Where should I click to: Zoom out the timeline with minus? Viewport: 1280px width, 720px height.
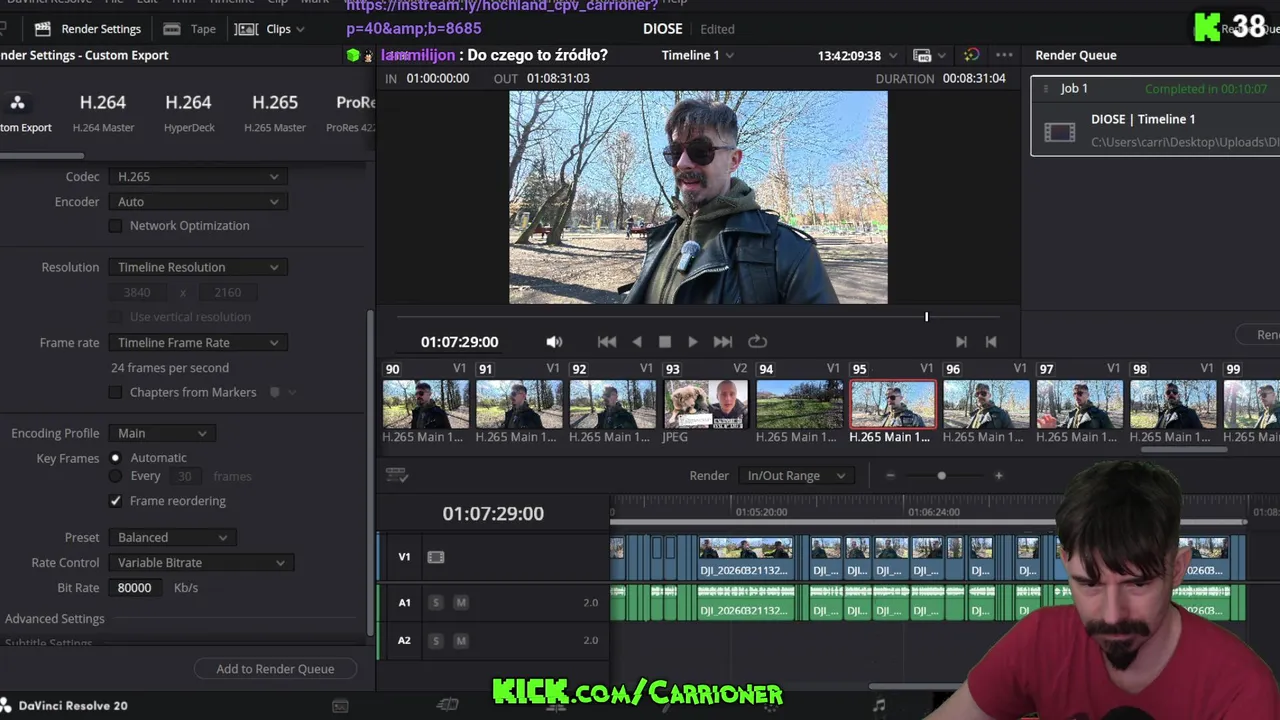[x=890, y=476]
